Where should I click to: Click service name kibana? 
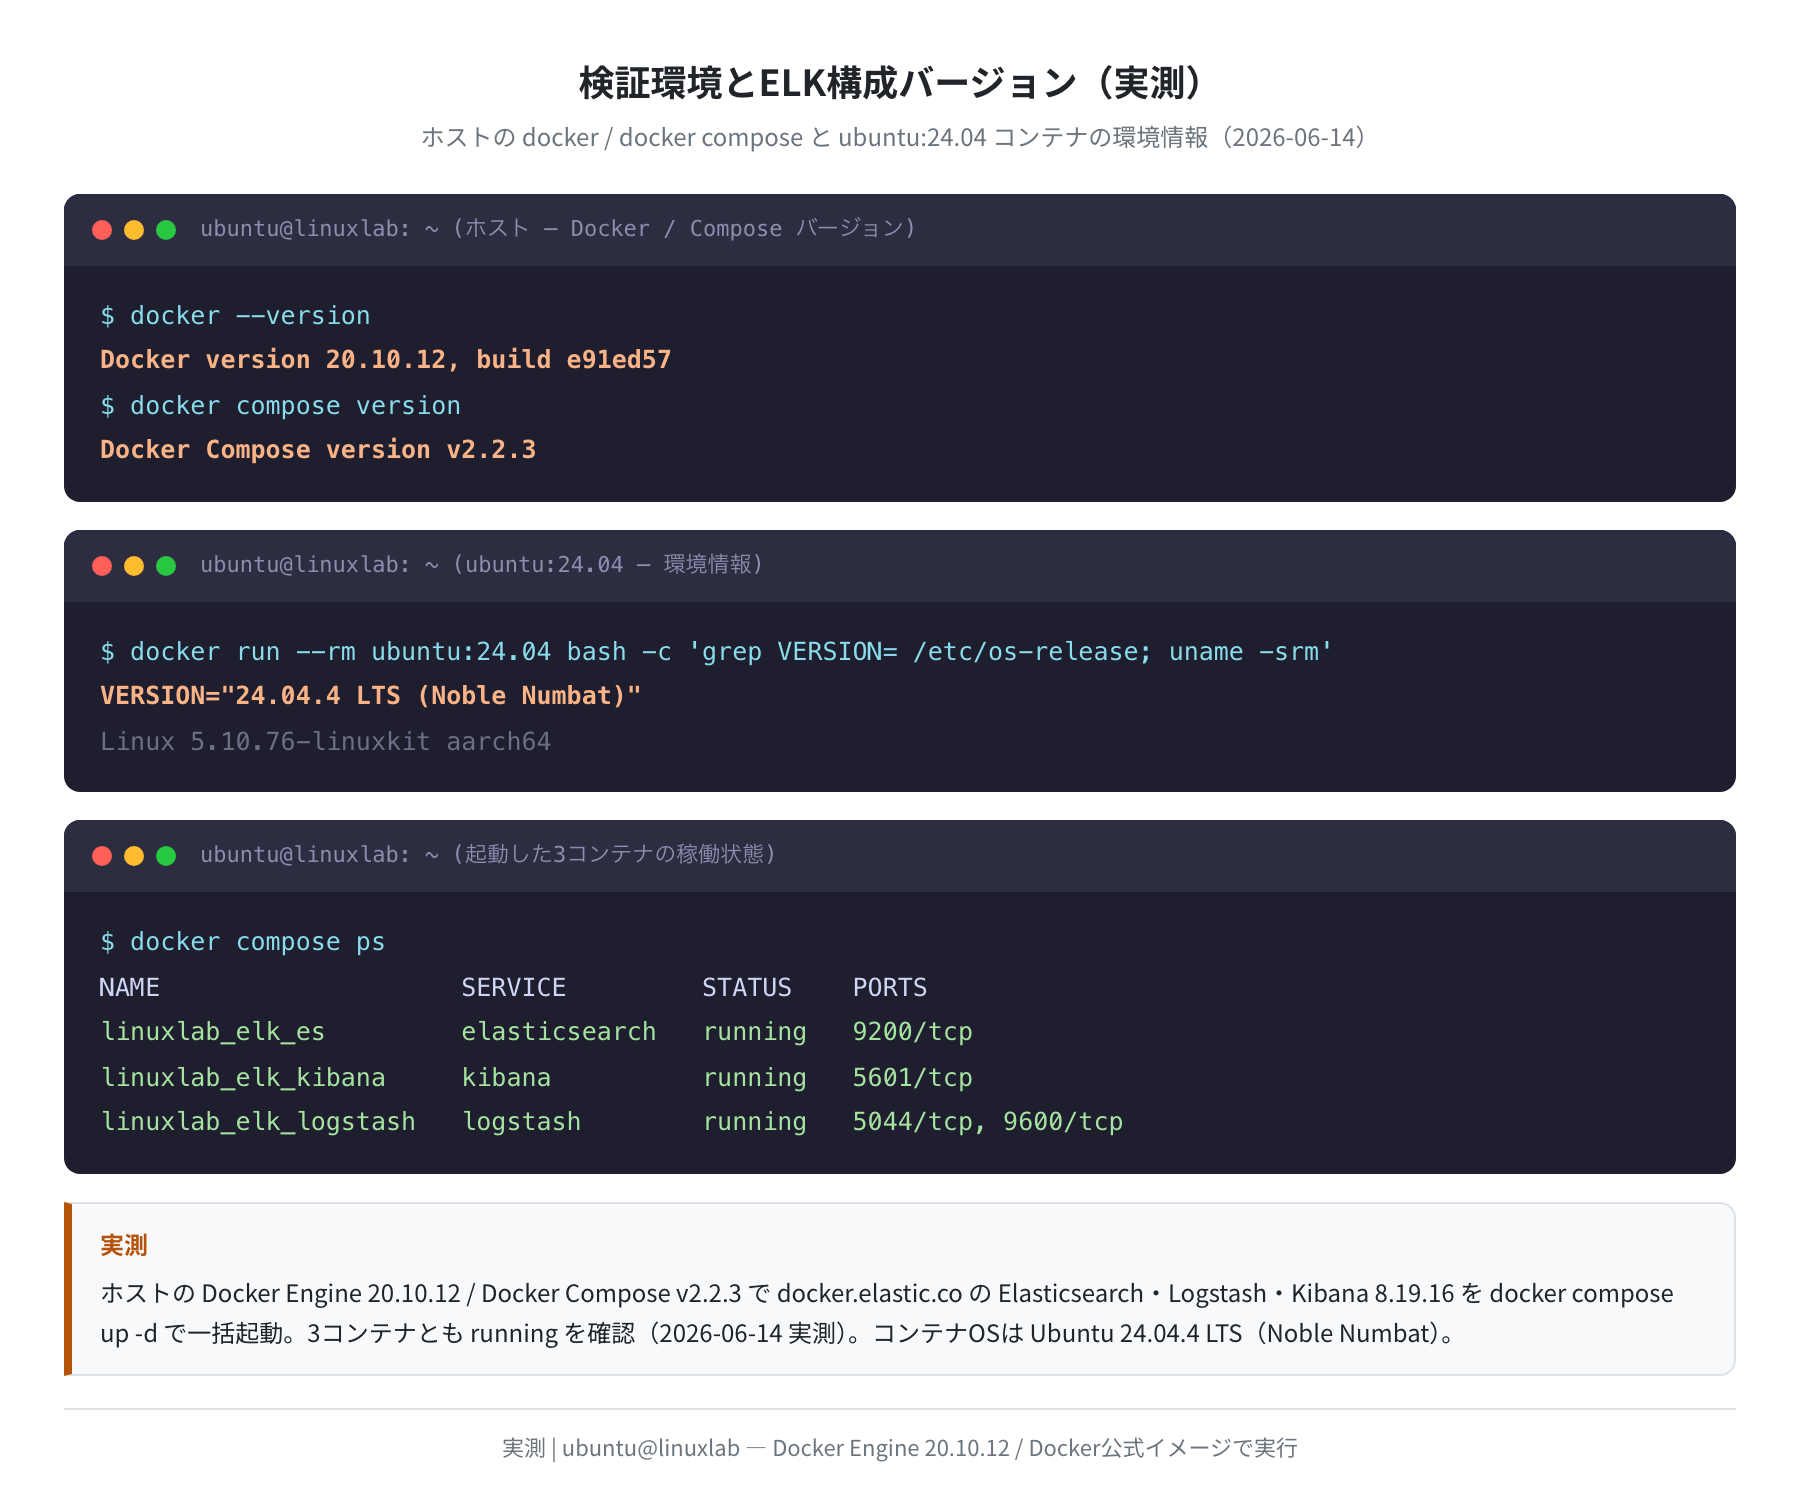tap(506, 1078)
